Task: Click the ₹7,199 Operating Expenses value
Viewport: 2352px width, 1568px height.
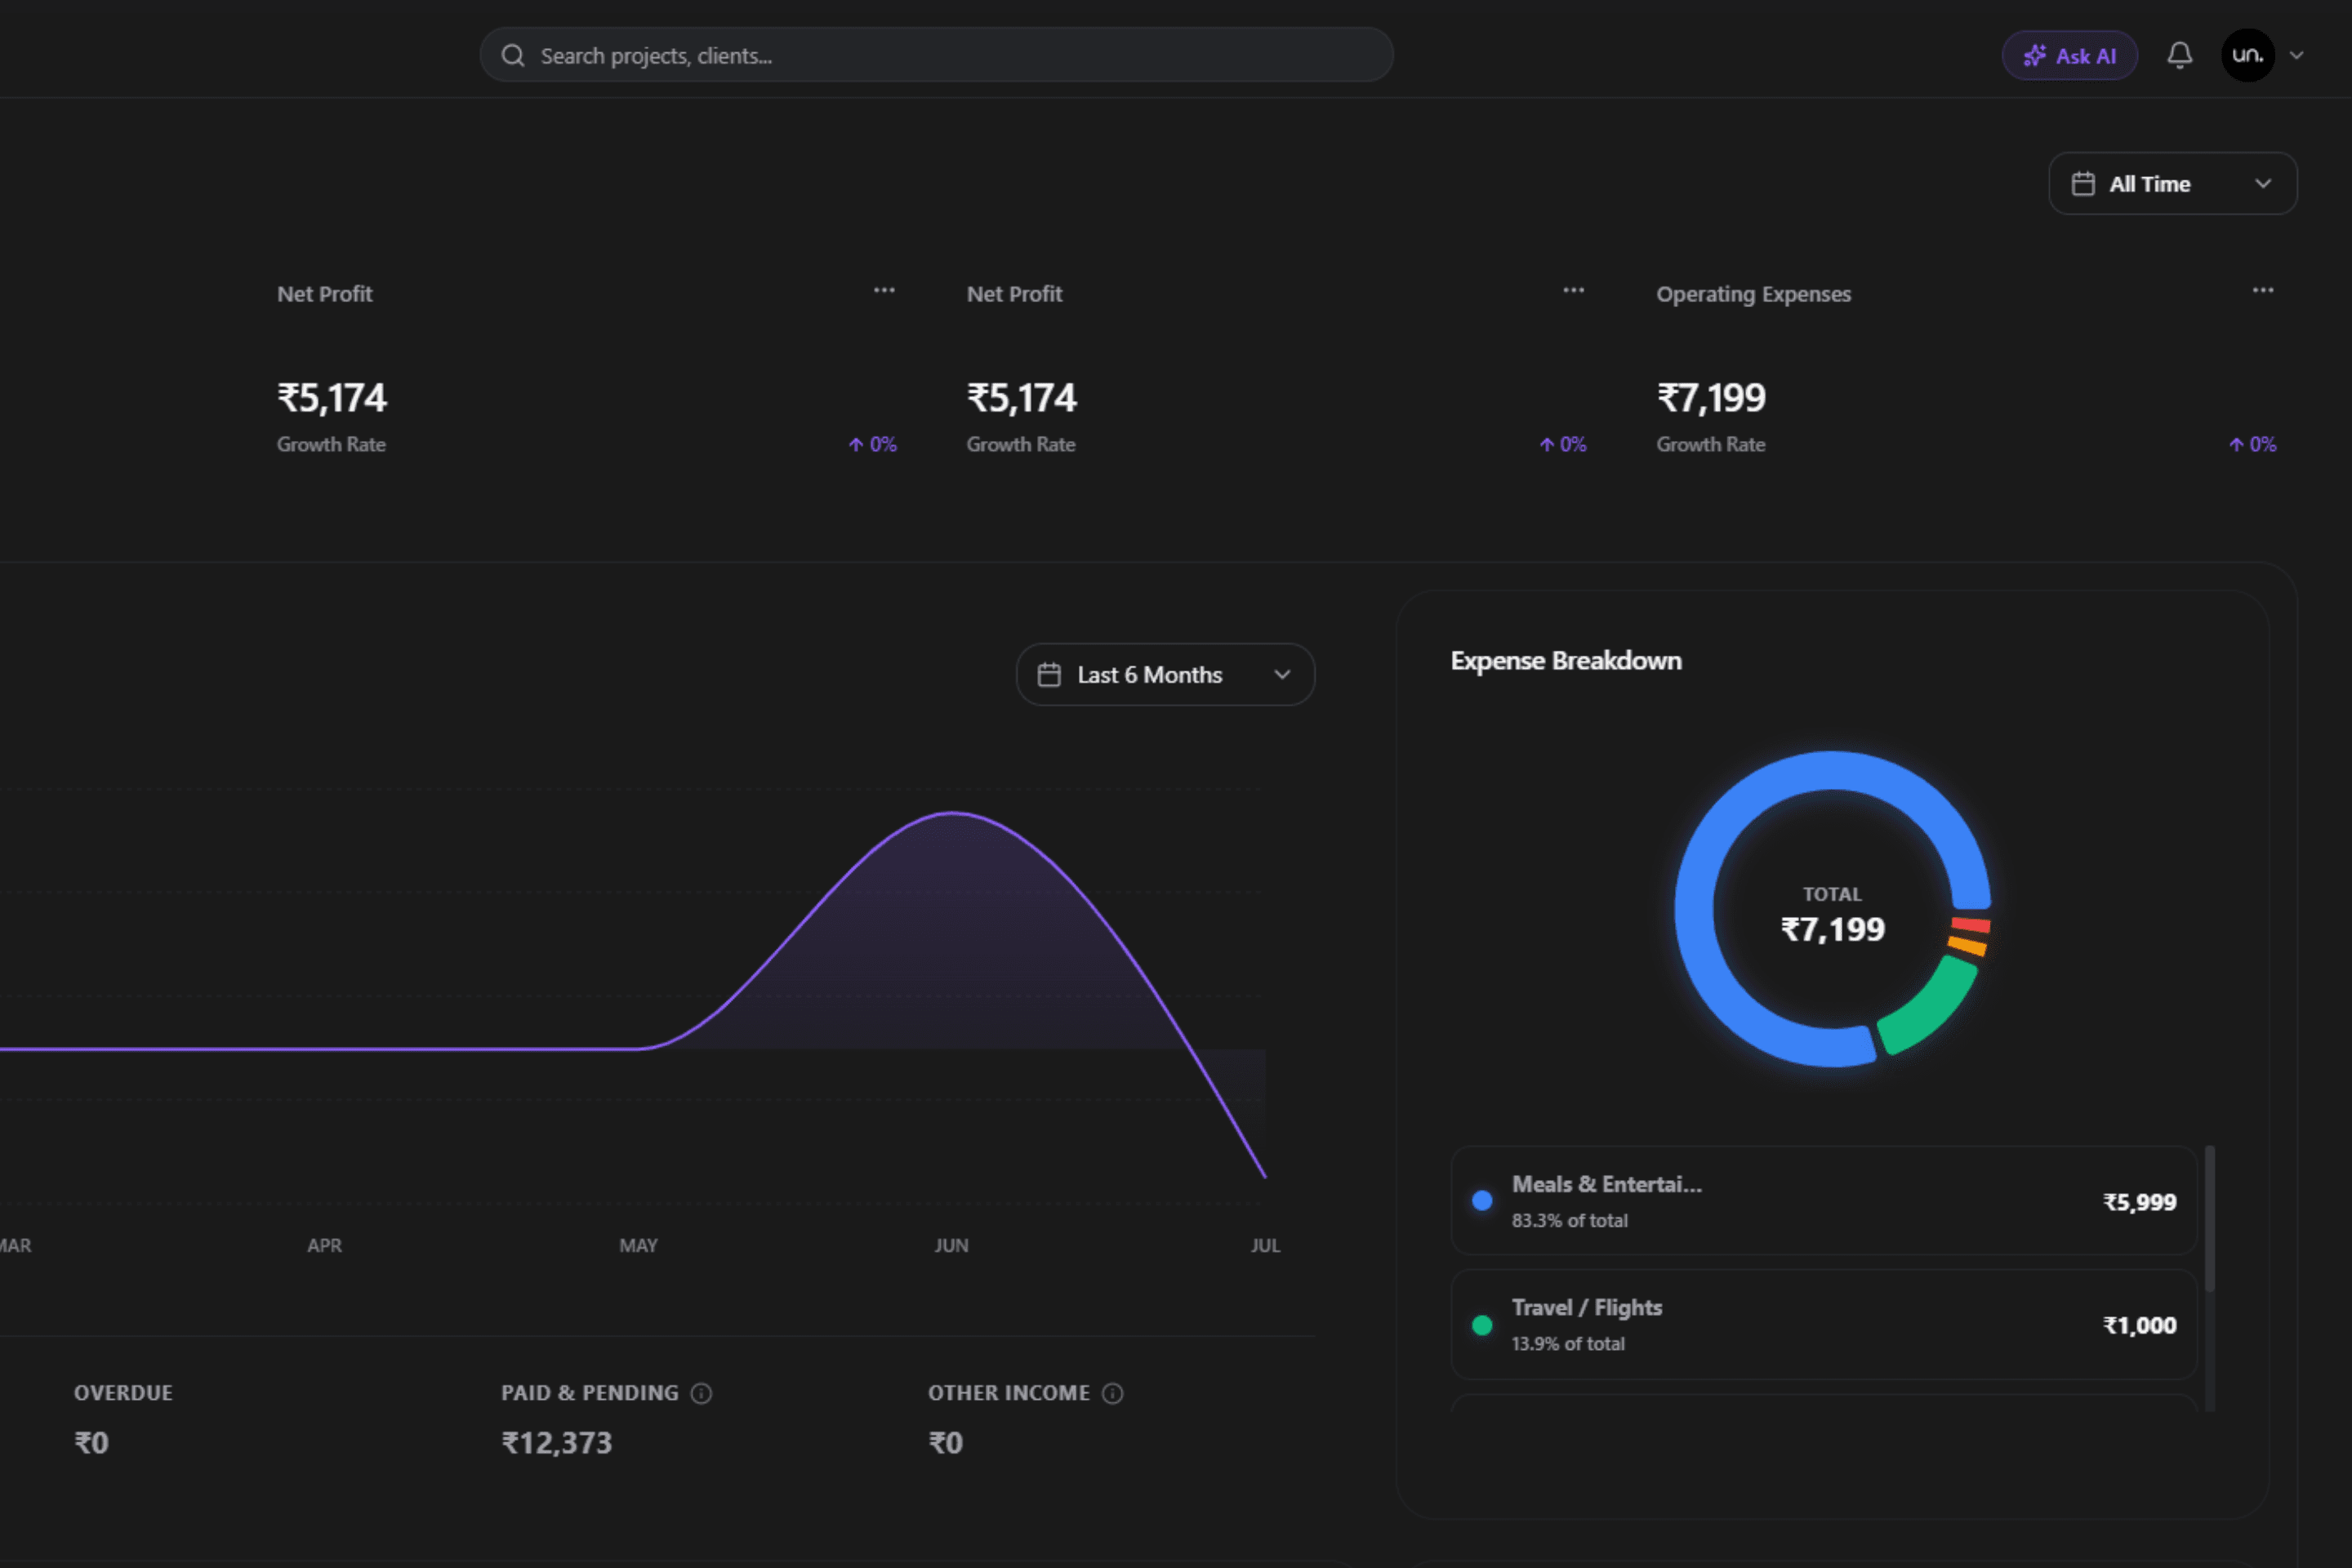Action: (x=1711, y=398)
